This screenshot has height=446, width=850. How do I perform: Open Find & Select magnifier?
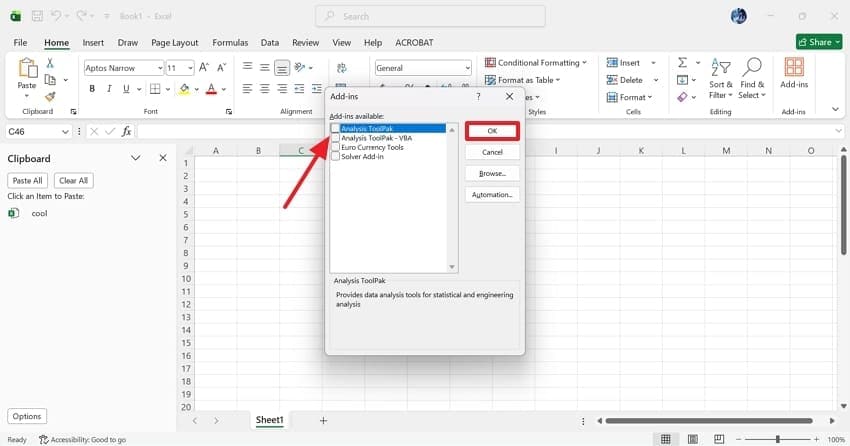752,79
